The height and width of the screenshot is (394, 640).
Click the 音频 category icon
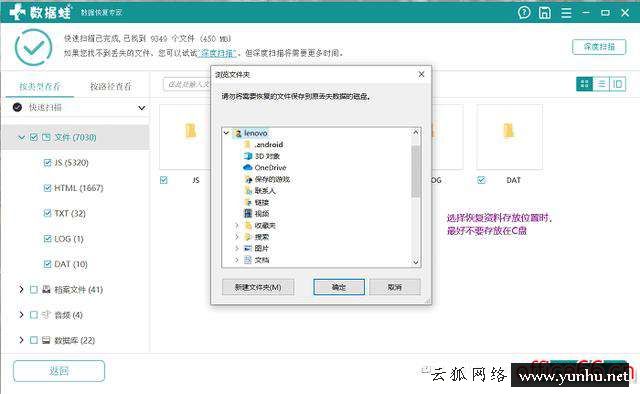46,315
